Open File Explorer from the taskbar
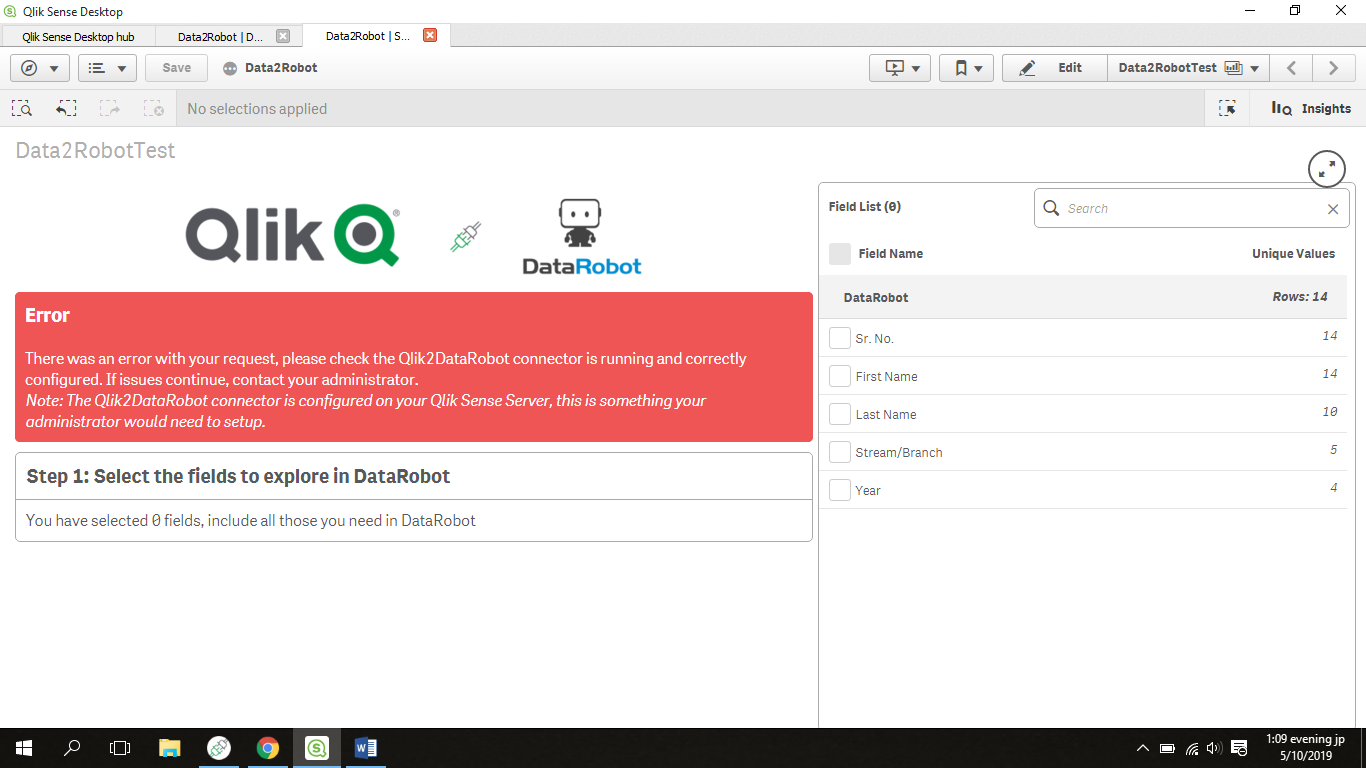This screenshot has height=768, width=1366. click(170, 748)
